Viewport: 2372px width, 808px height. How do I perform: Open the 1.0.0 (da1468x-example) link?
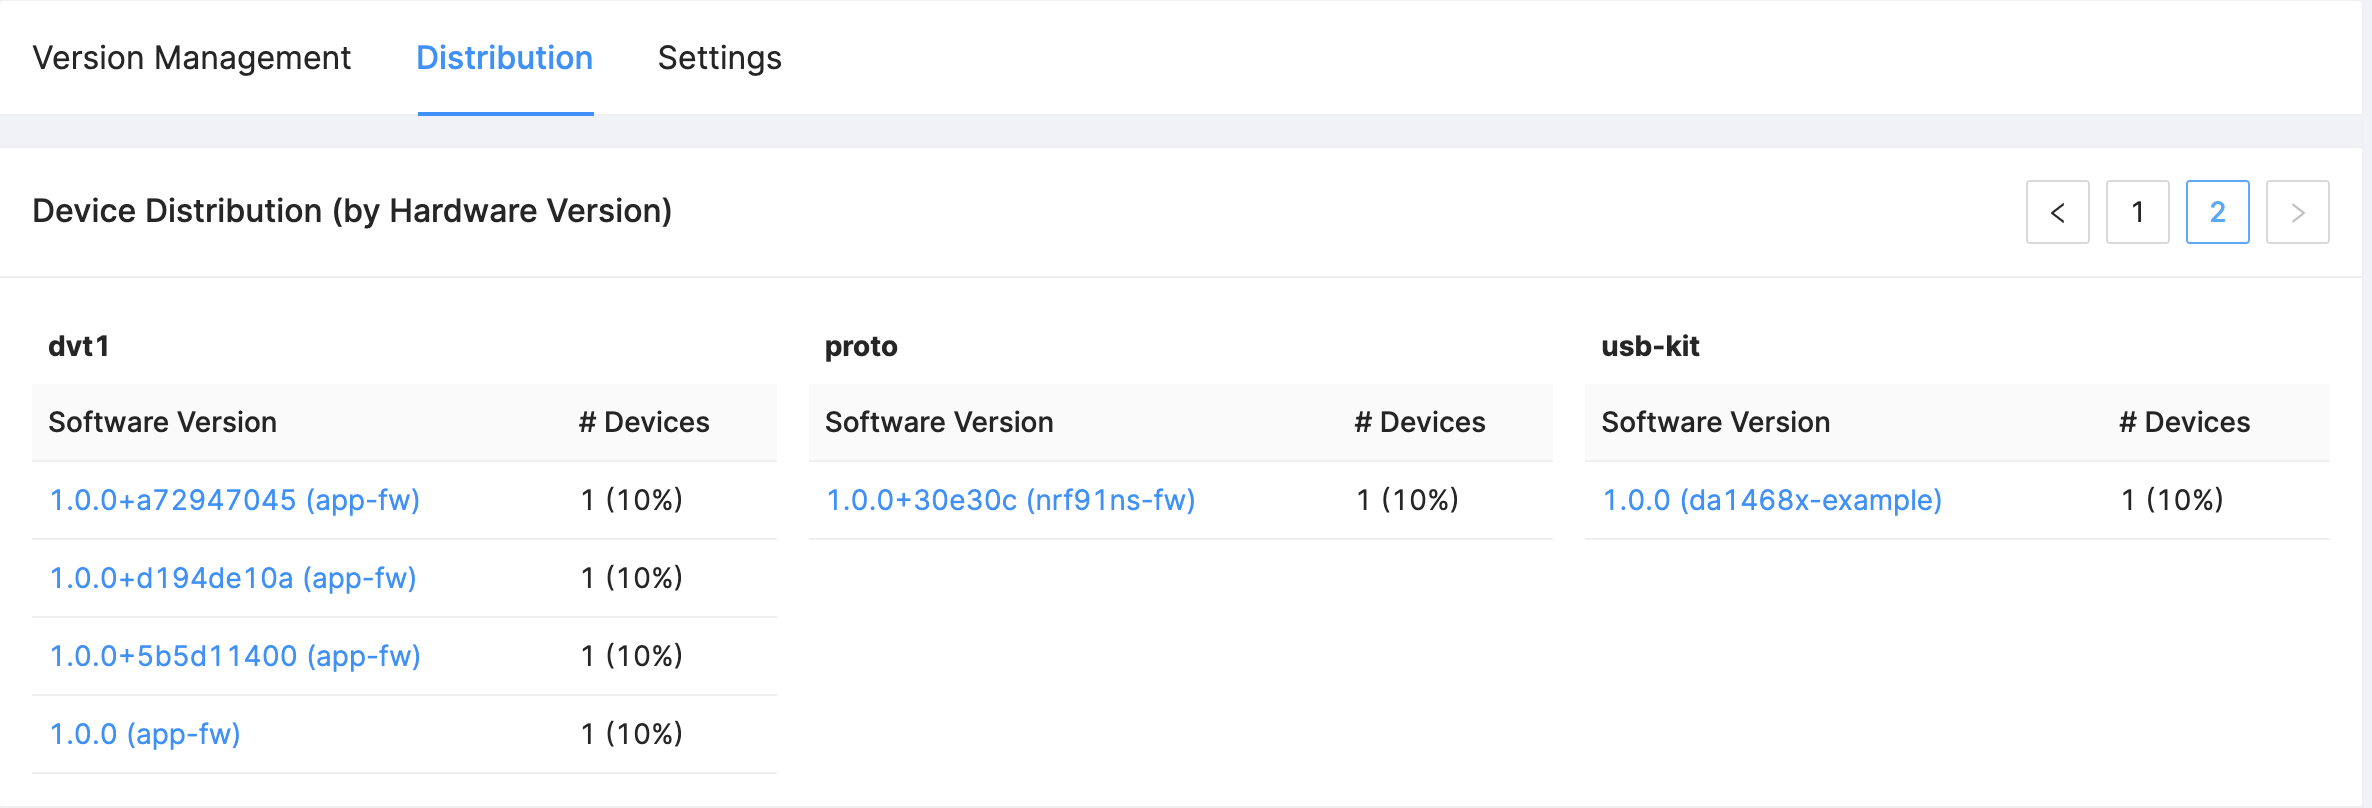click(x=1772, y=500)
